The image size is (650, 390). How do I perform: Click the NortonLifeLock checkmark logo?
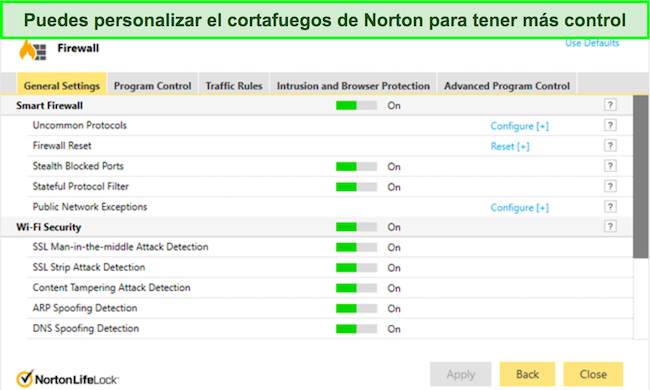point(25,378)
